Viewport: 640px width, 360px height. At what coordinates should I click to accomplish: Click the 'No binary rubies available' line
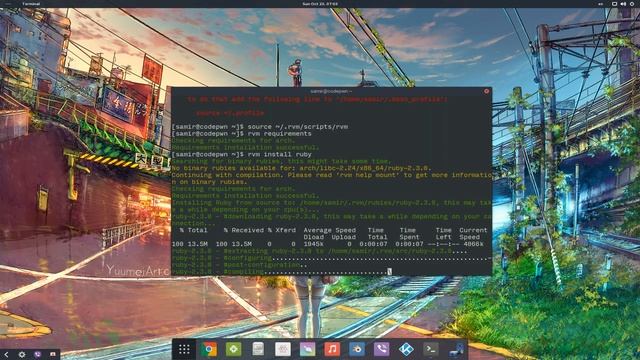pyautogui.click(x=301, y=168)
